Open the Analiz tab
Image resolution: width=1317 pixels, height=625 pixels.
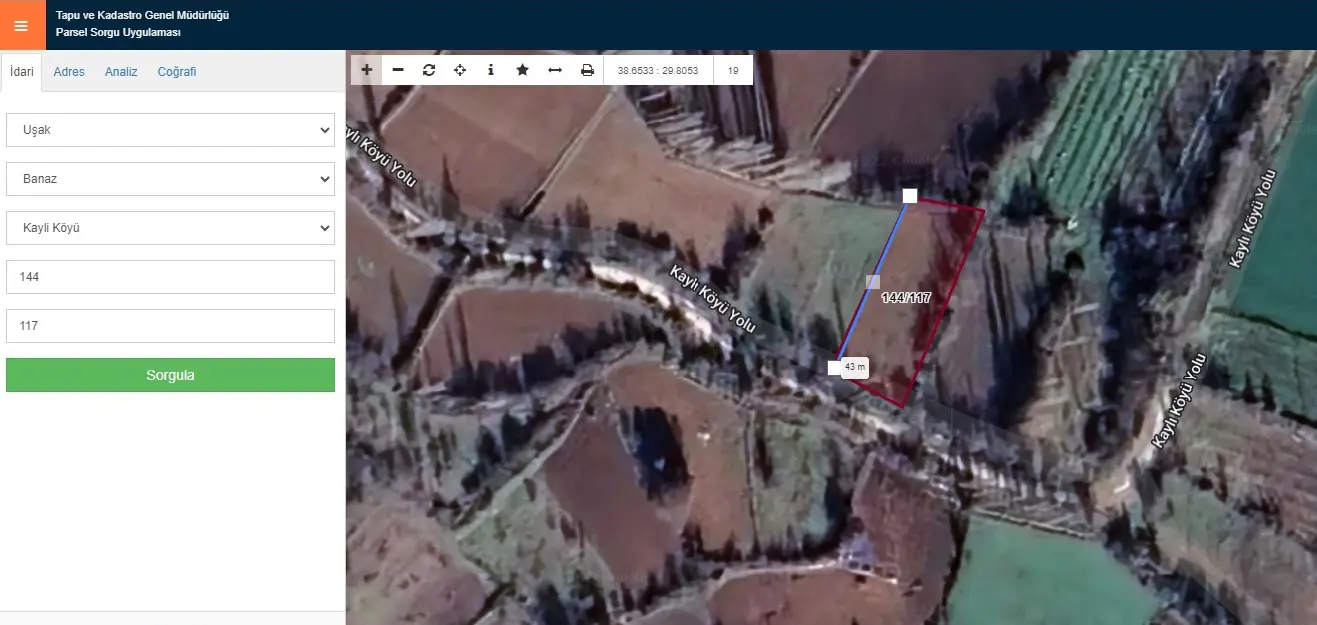pos(121,72)
